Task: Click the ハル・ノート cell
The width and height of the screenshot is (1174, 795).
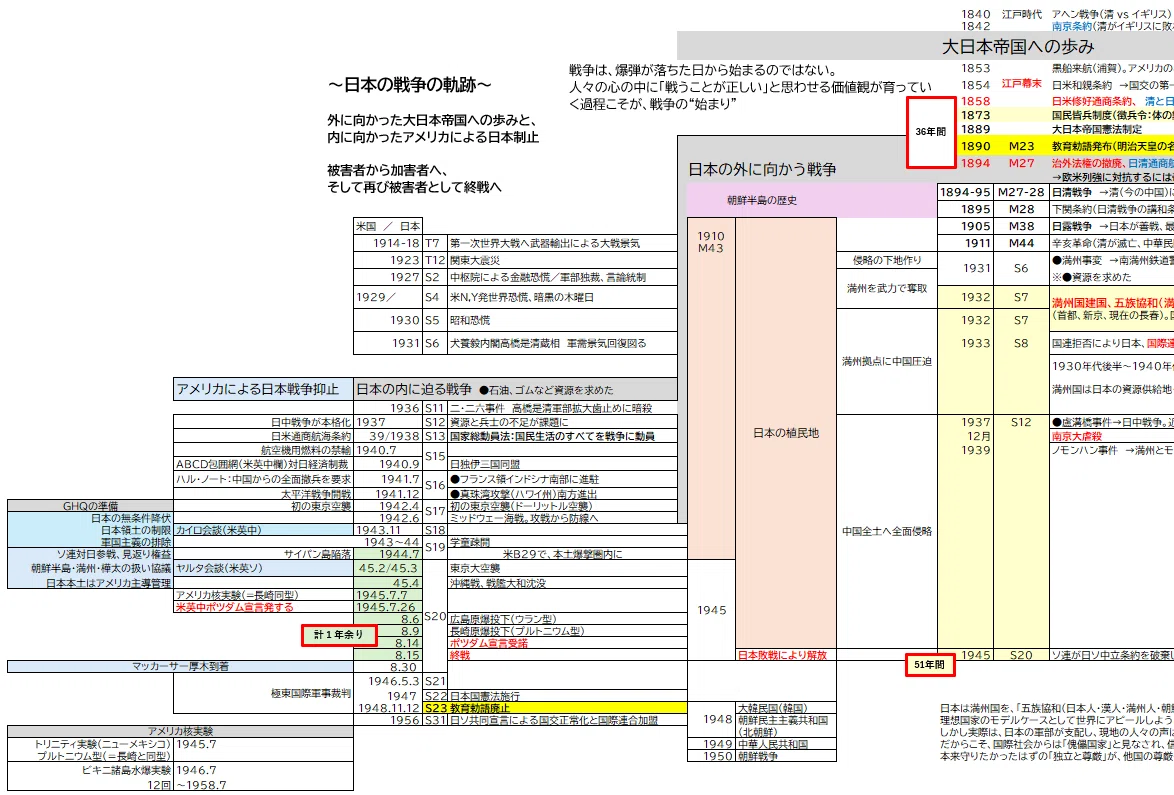Action: click(263, 479)
